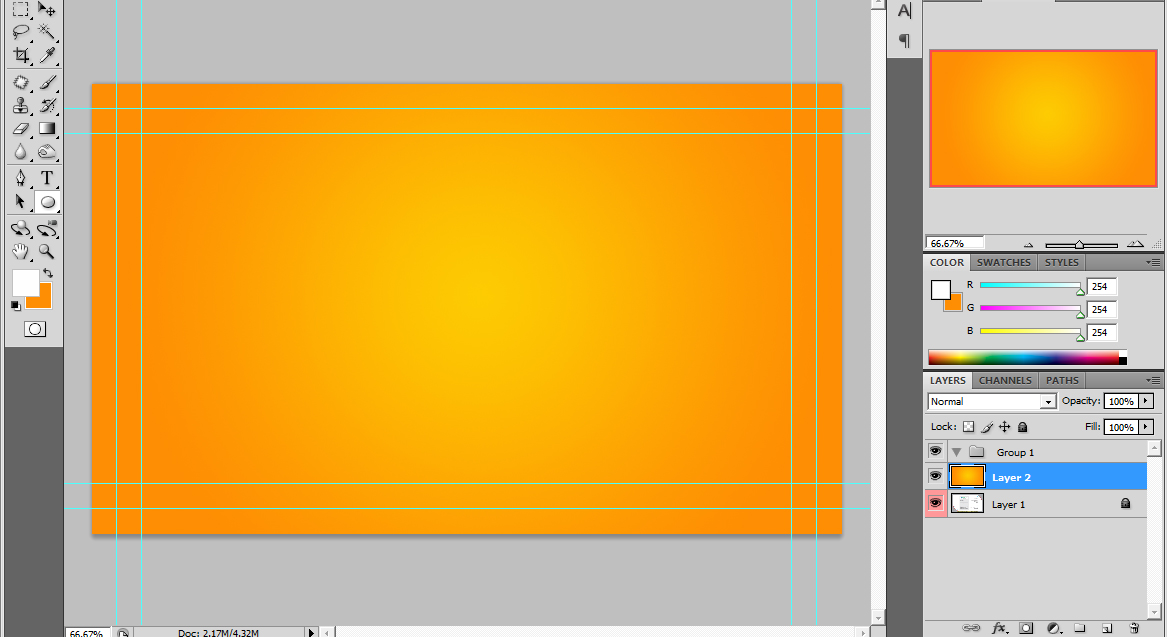Viewport: 1167px width, 637px height.
Task: Select the Eraser tool
Action: [21, 128]
